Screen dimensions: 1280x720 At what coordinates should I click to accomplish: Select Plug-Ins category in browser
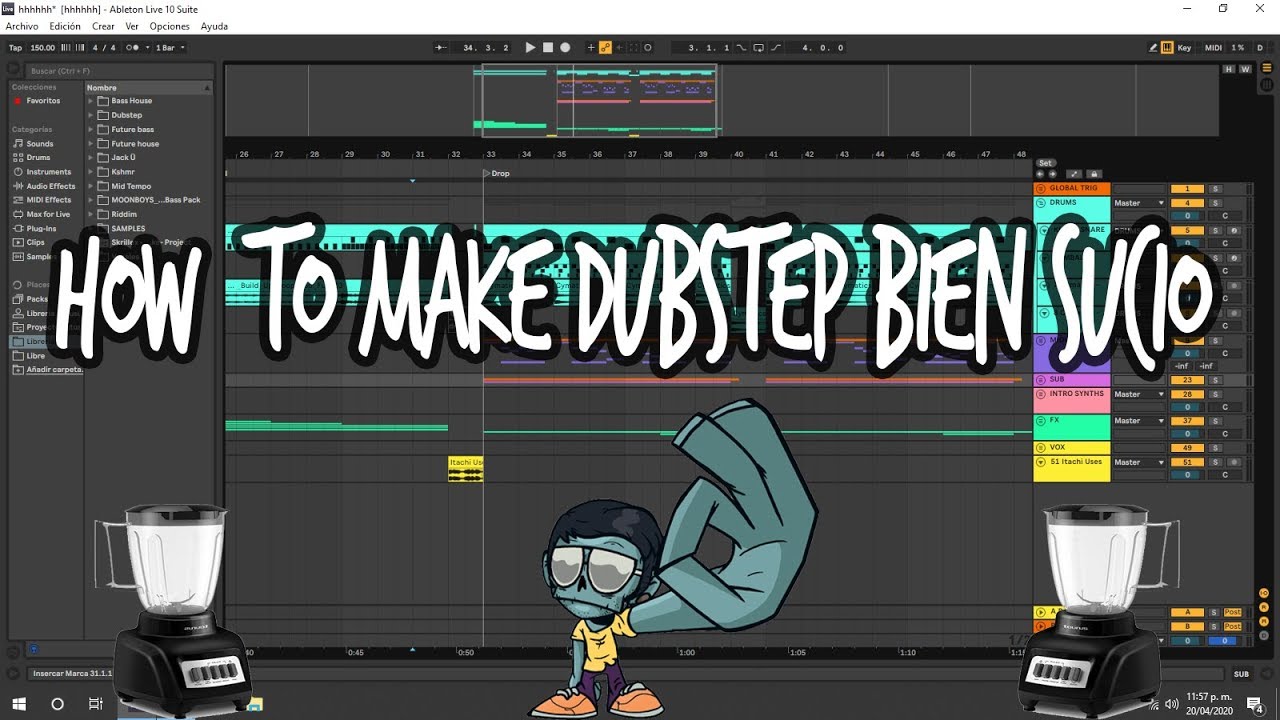41,228
